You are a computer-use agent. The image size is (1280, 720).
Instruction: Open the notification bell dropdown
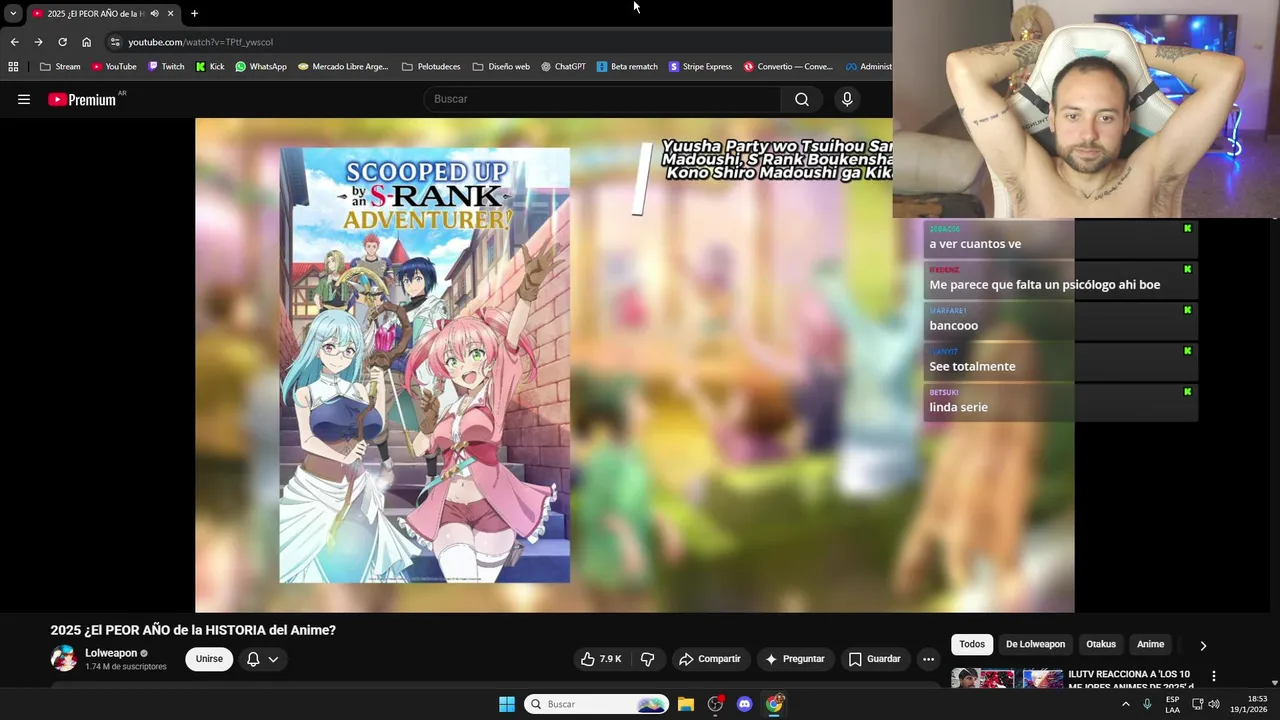(x=263, y=659)
